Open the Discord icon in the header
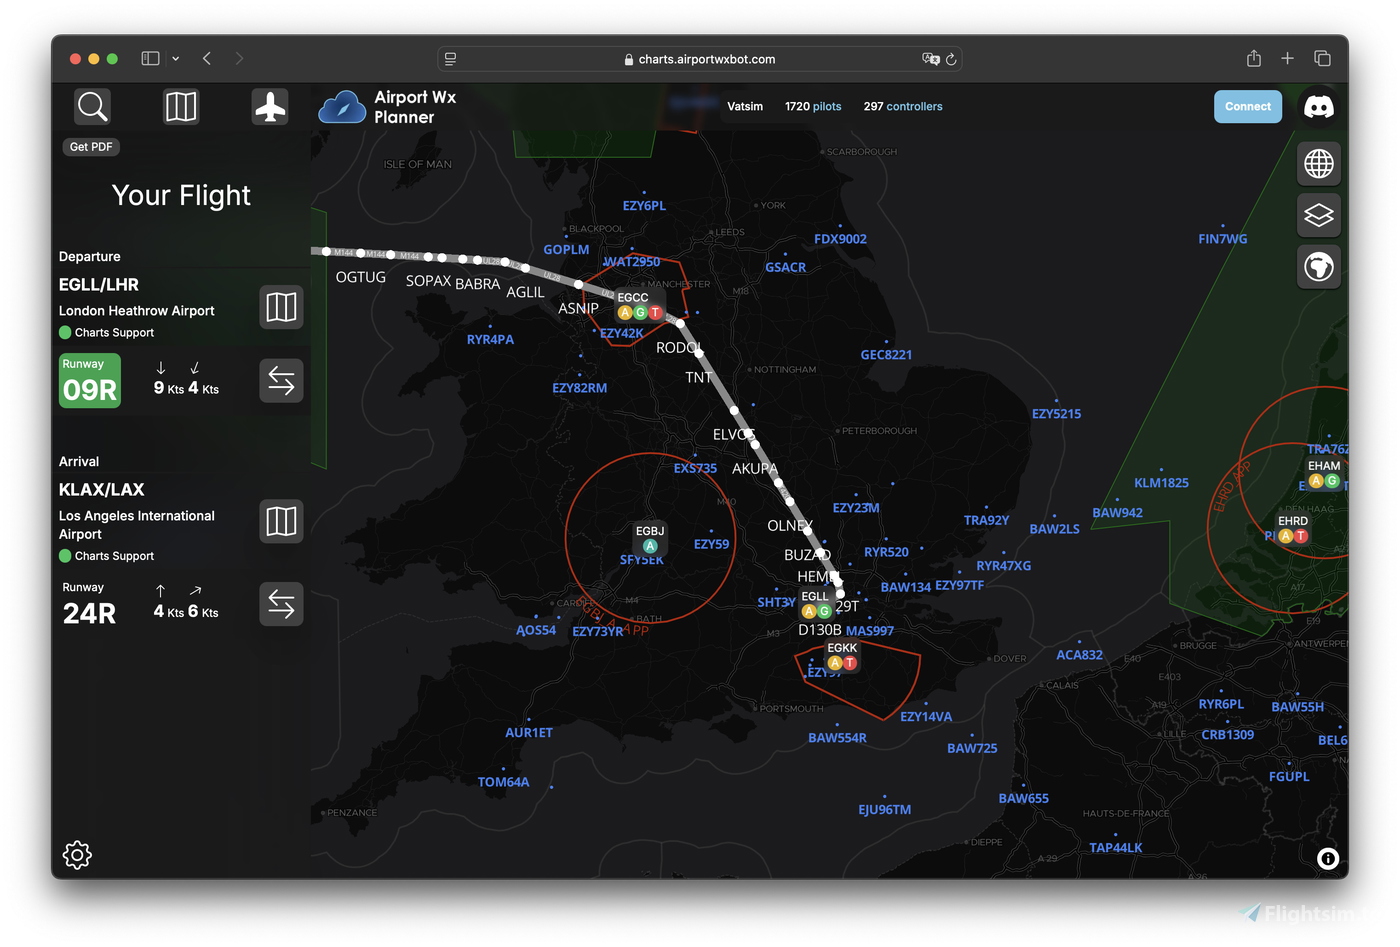 coord(1318,106)
